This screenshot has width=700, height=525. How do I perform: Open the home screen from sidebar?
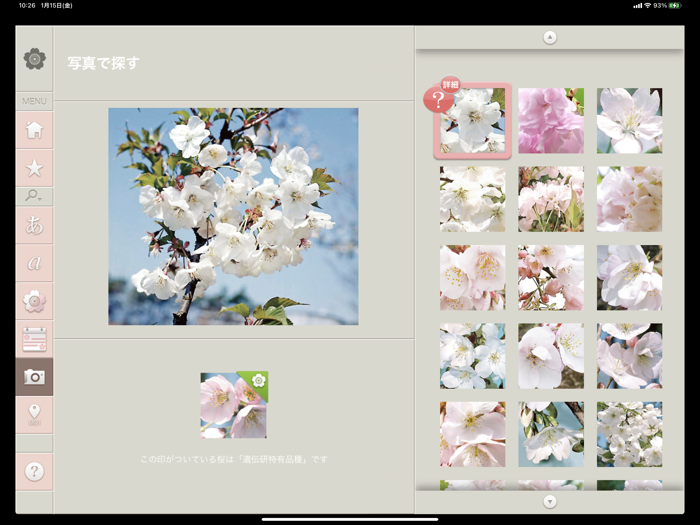pos(34,130)
